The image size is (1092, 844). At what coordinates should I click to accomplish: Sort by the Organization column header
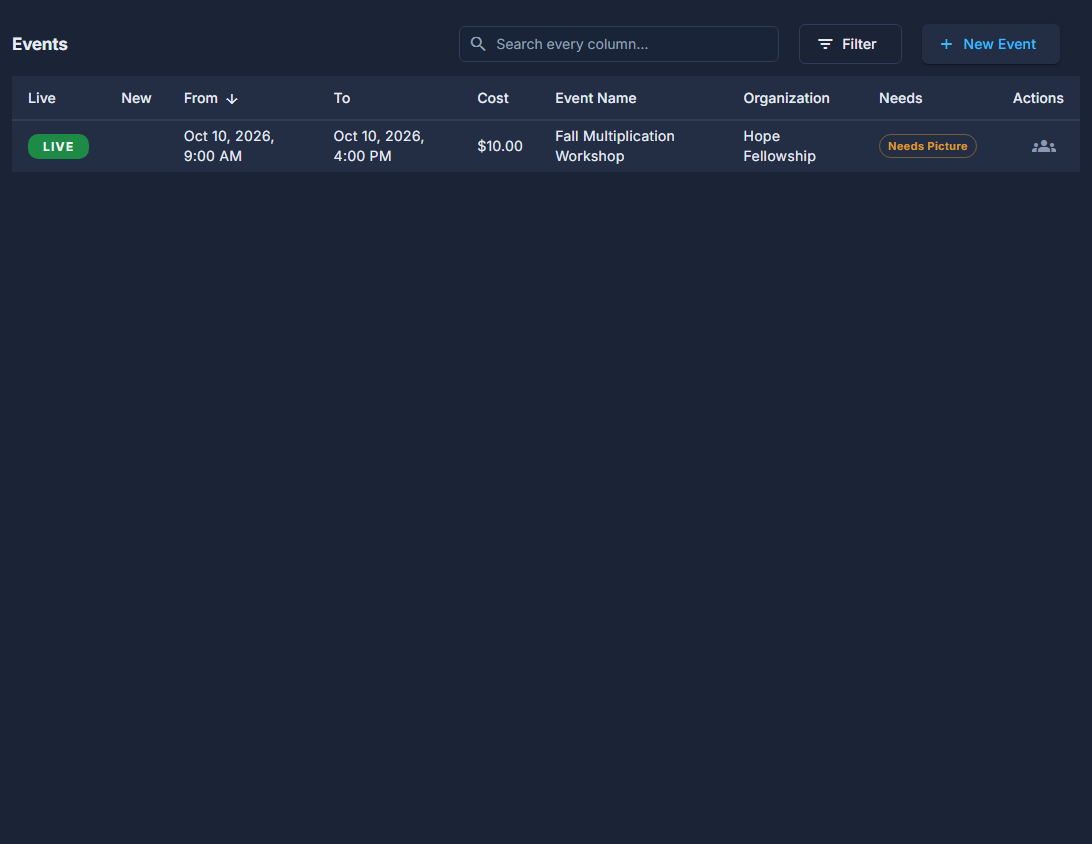point(786,98)
